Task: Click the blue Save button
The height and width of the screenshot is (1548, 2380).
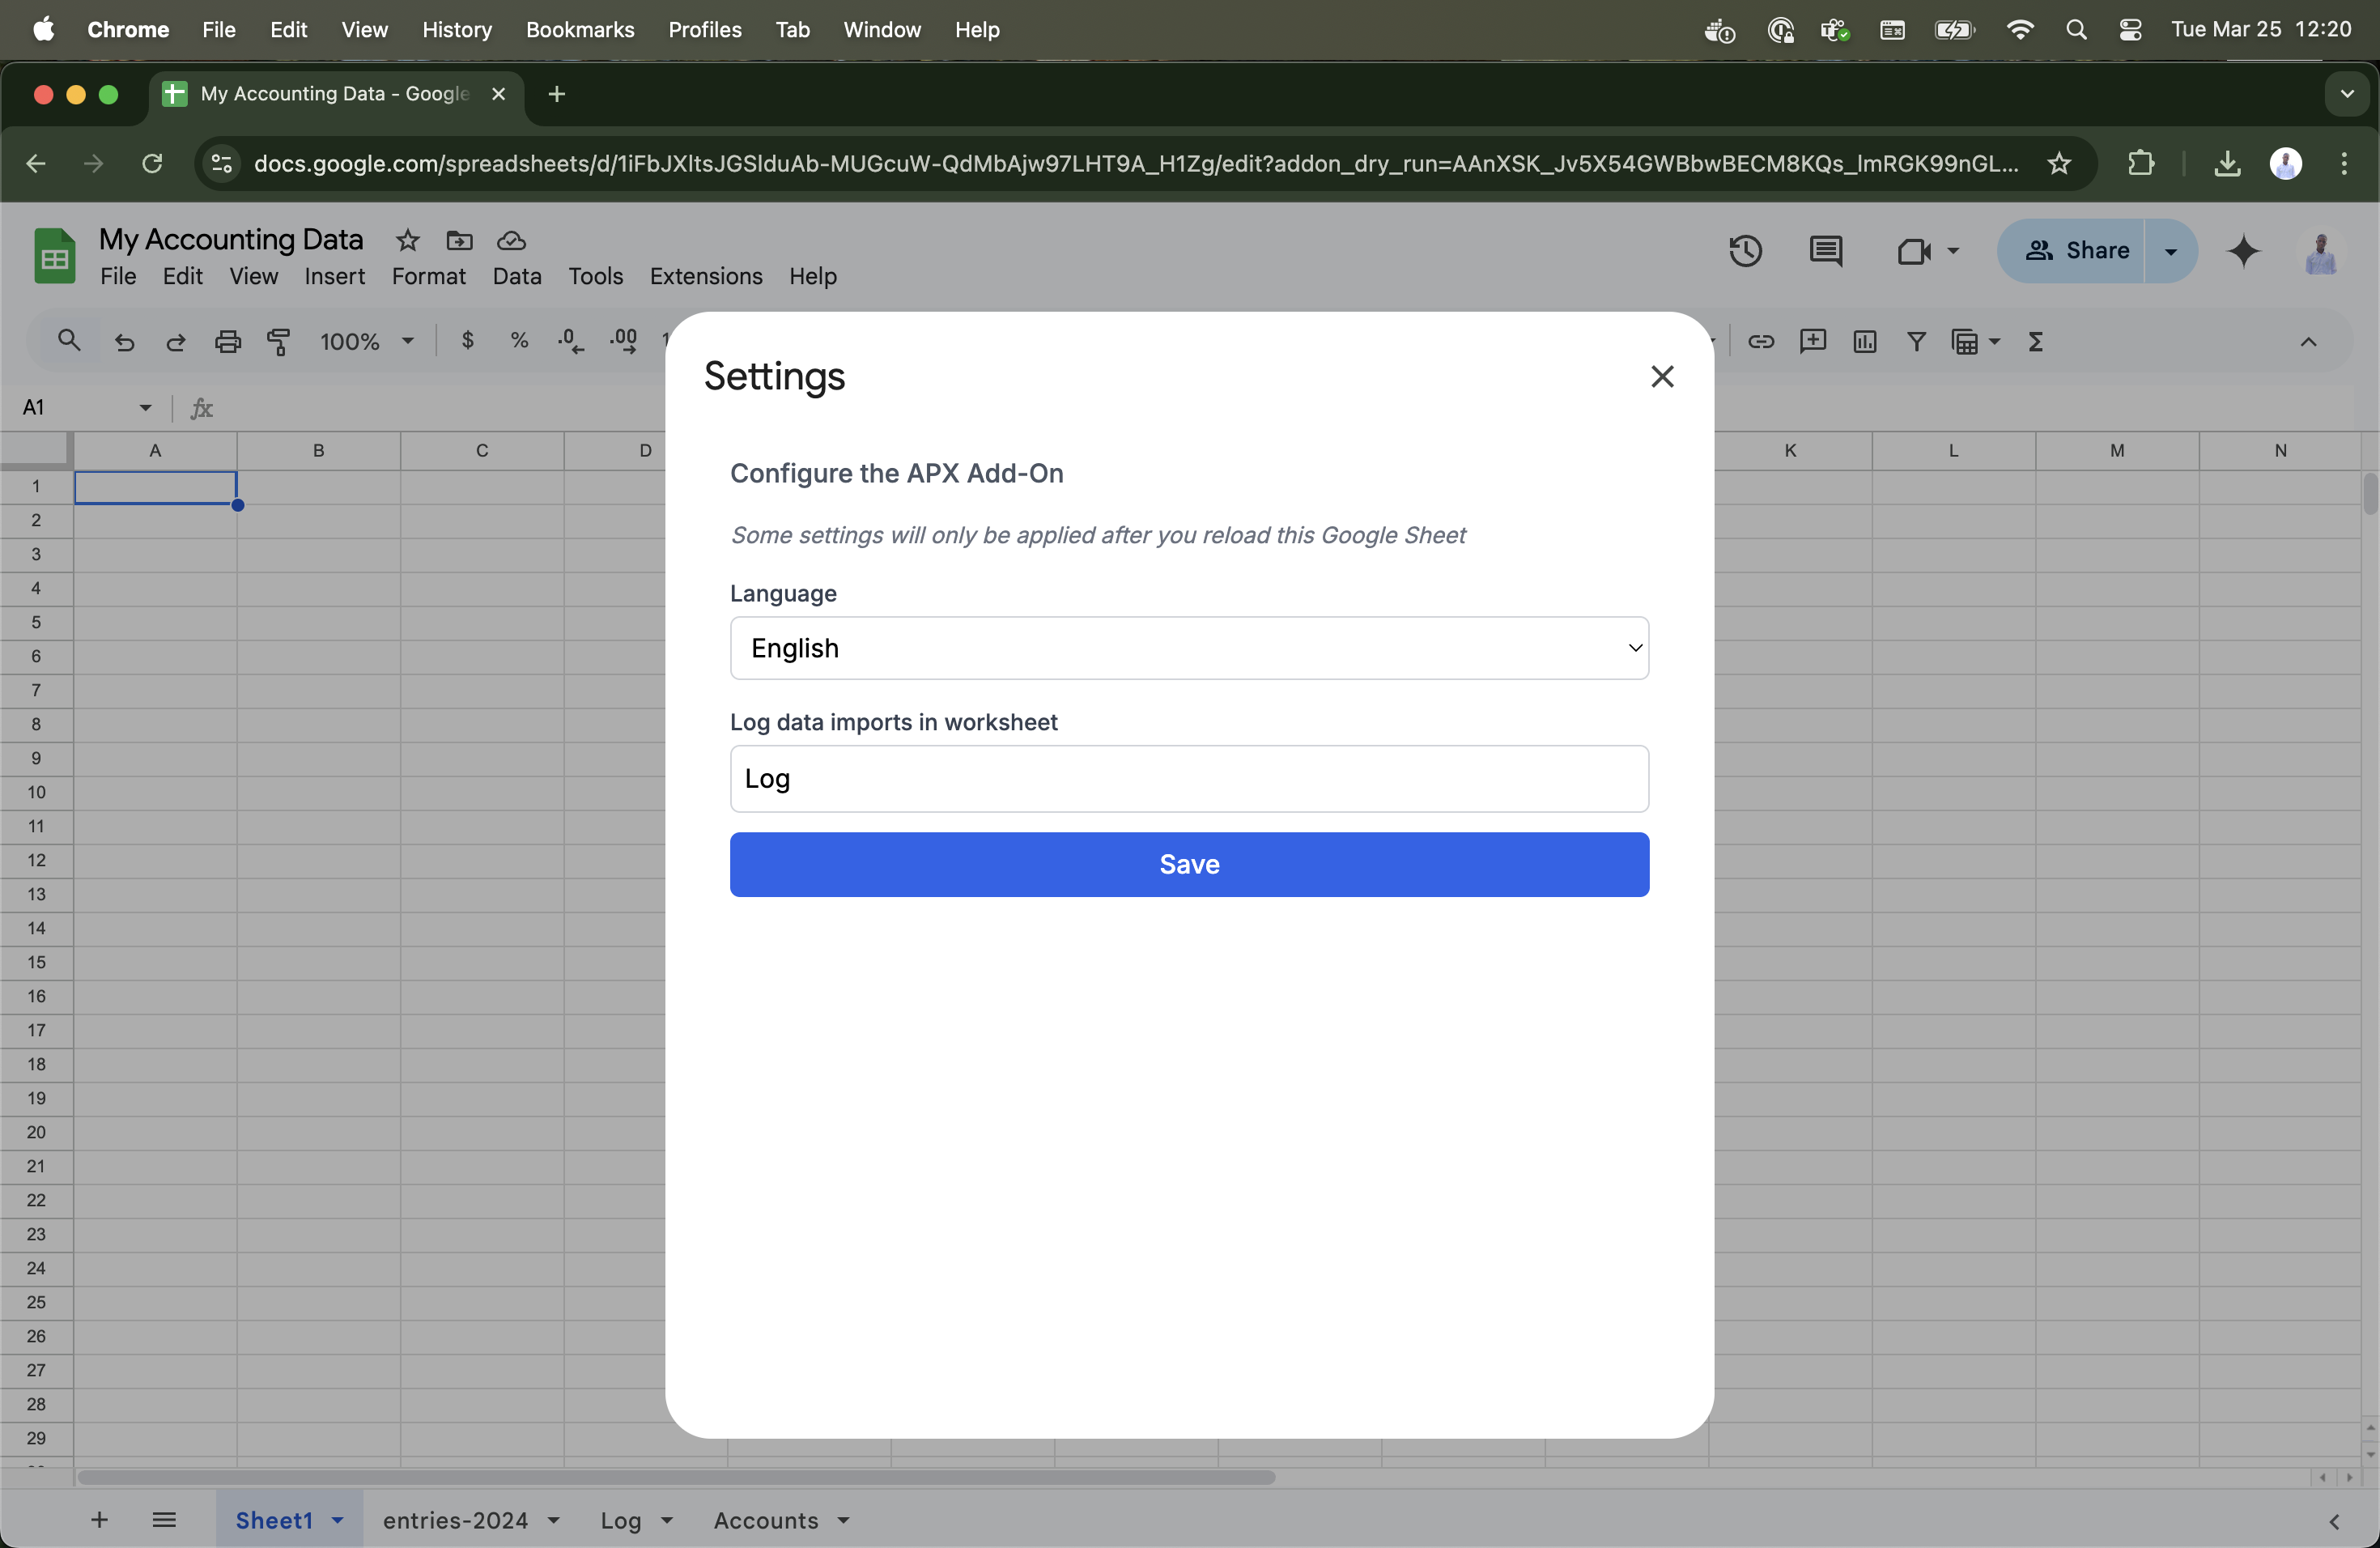Action: tap(1189, 864)
